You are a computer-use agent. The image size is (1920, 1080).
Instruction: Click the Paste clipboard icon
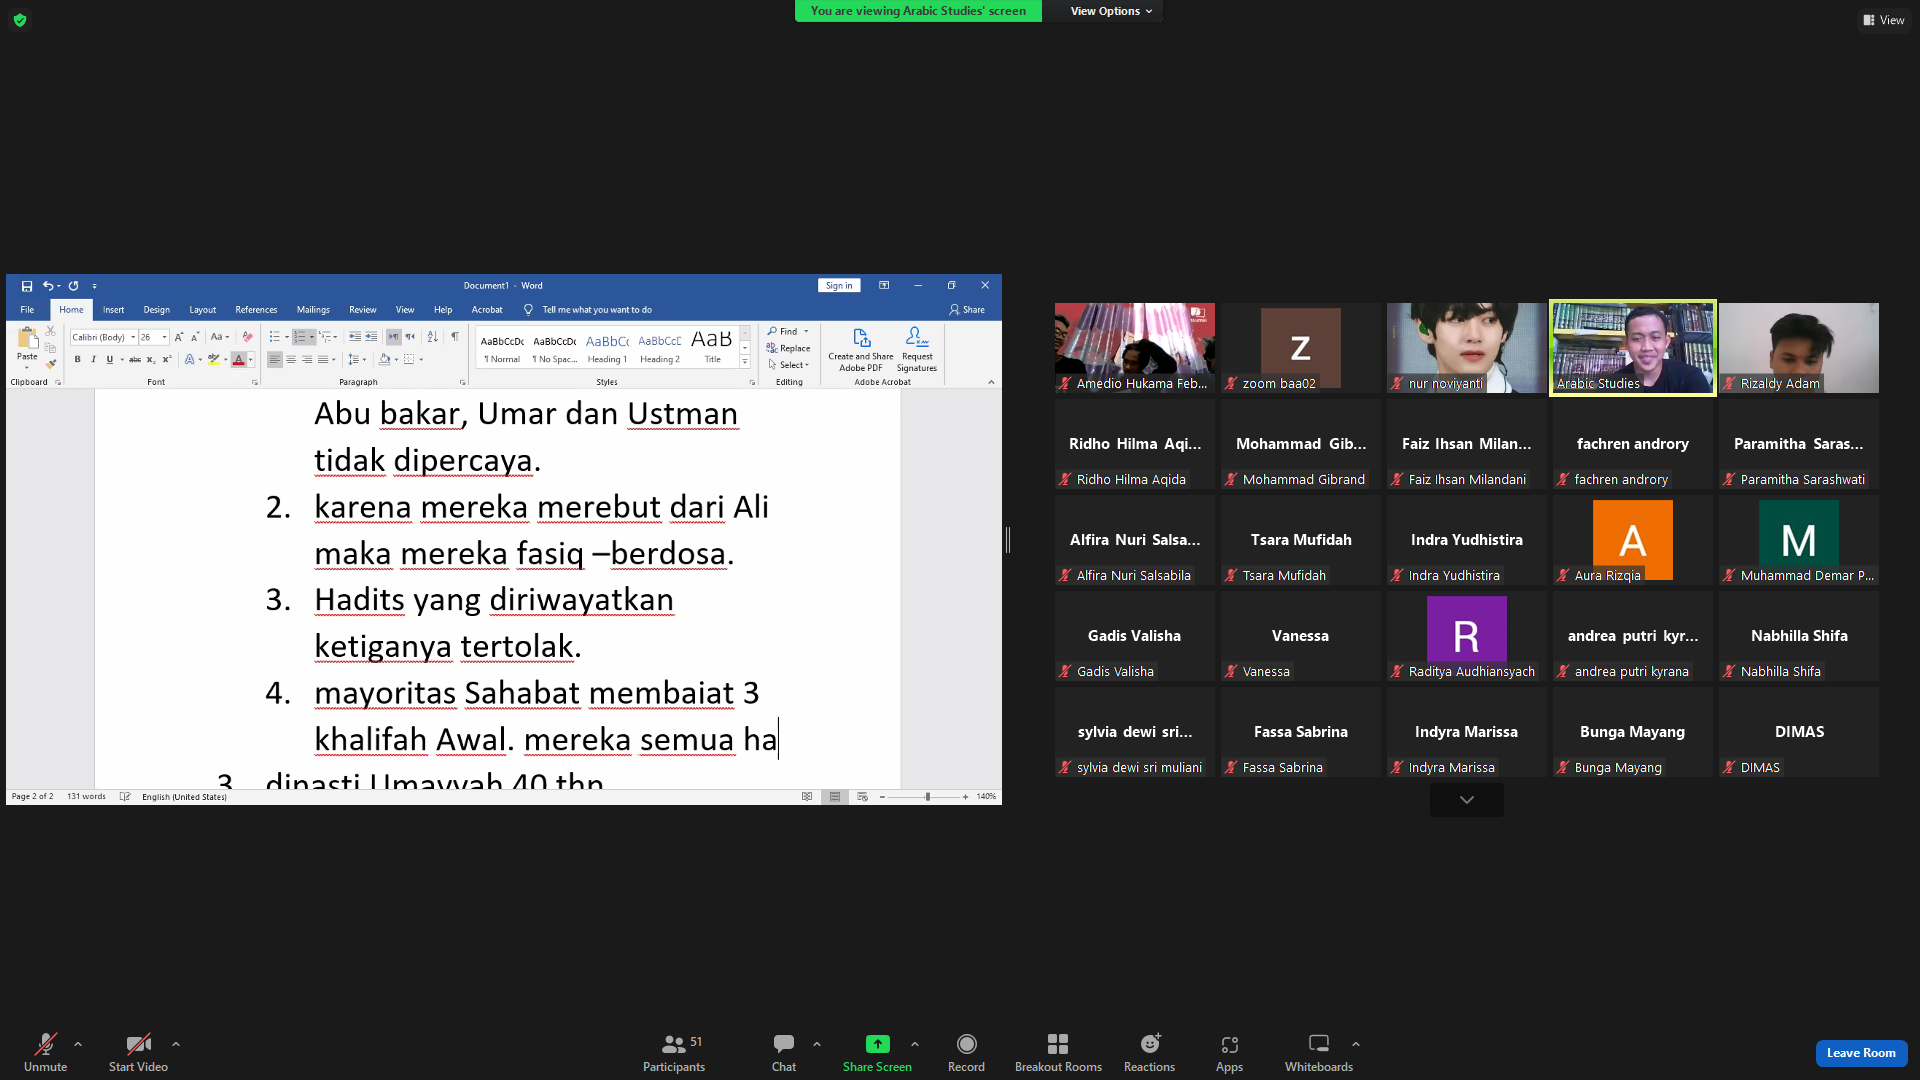tap(27, 338)
